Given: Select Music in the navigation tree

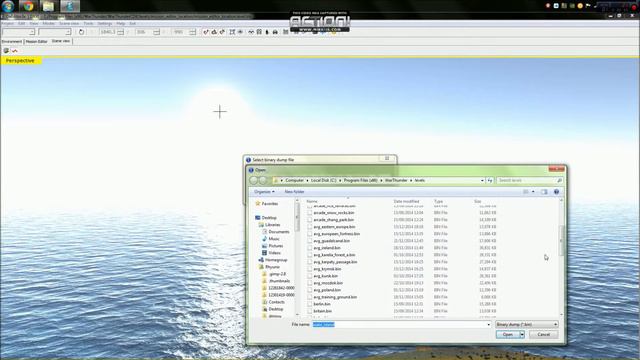Looking at the screenshot, I should pos(271,239).
